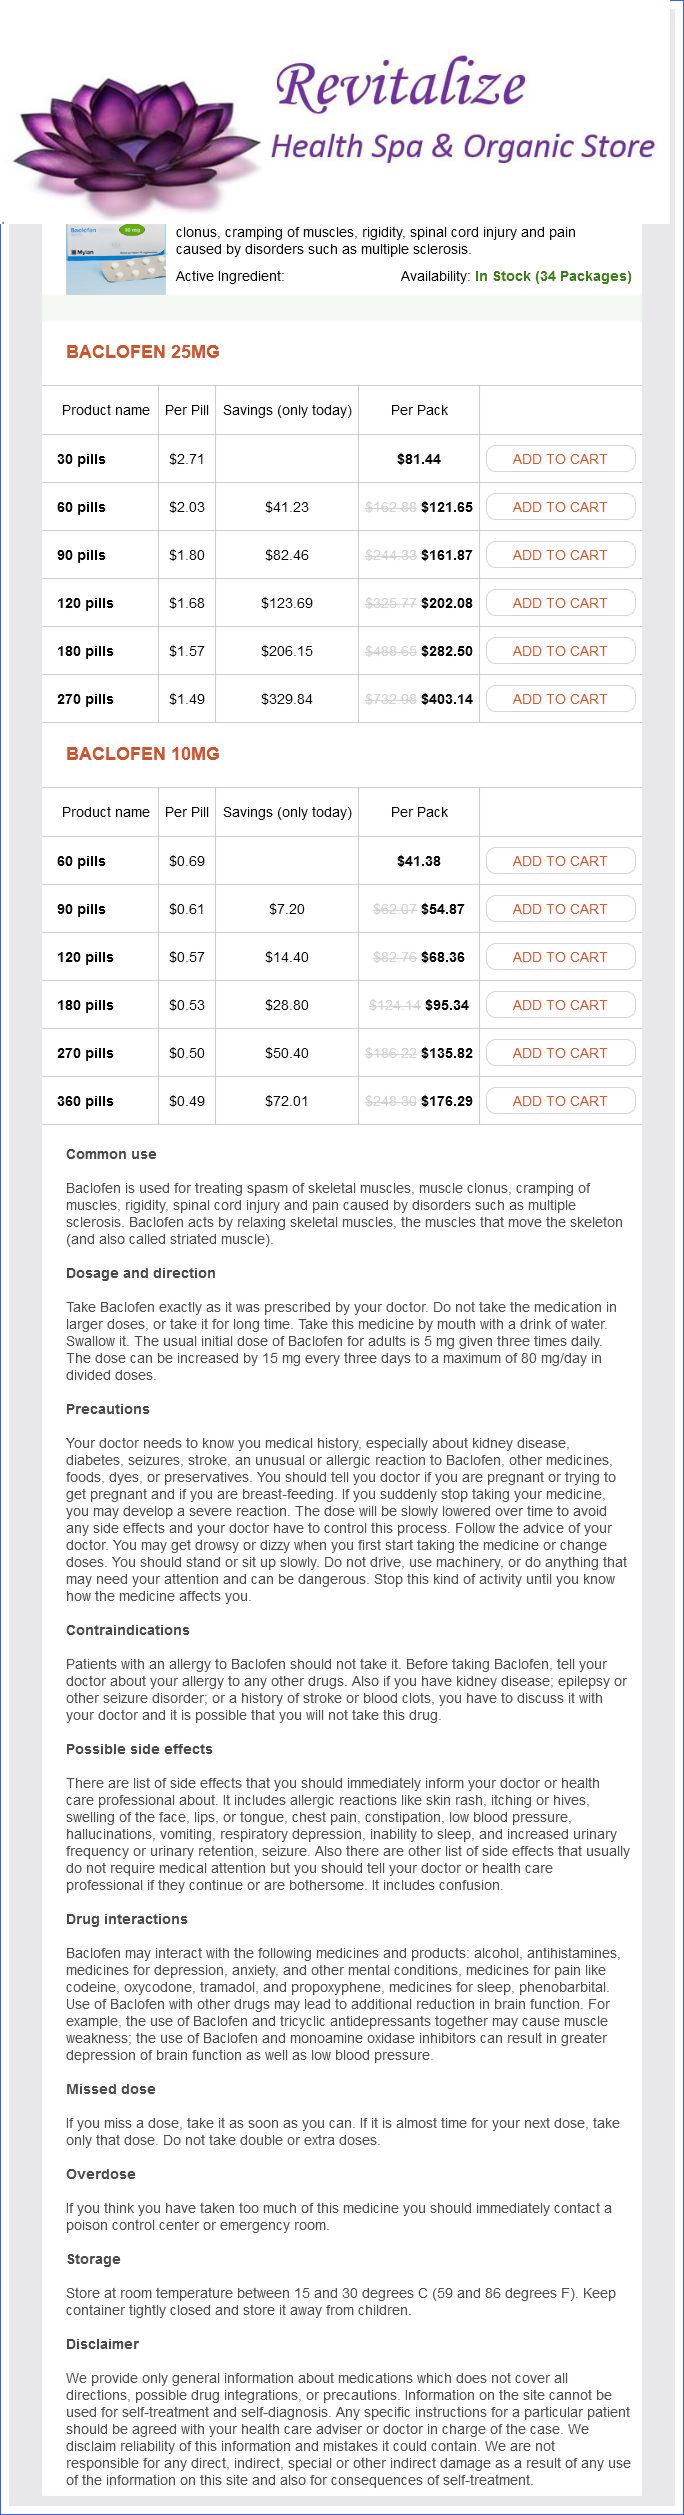Add 270 pills Baclofen 10mg to cart
The image size is (684, 2515).
(x=560, y=1053)
